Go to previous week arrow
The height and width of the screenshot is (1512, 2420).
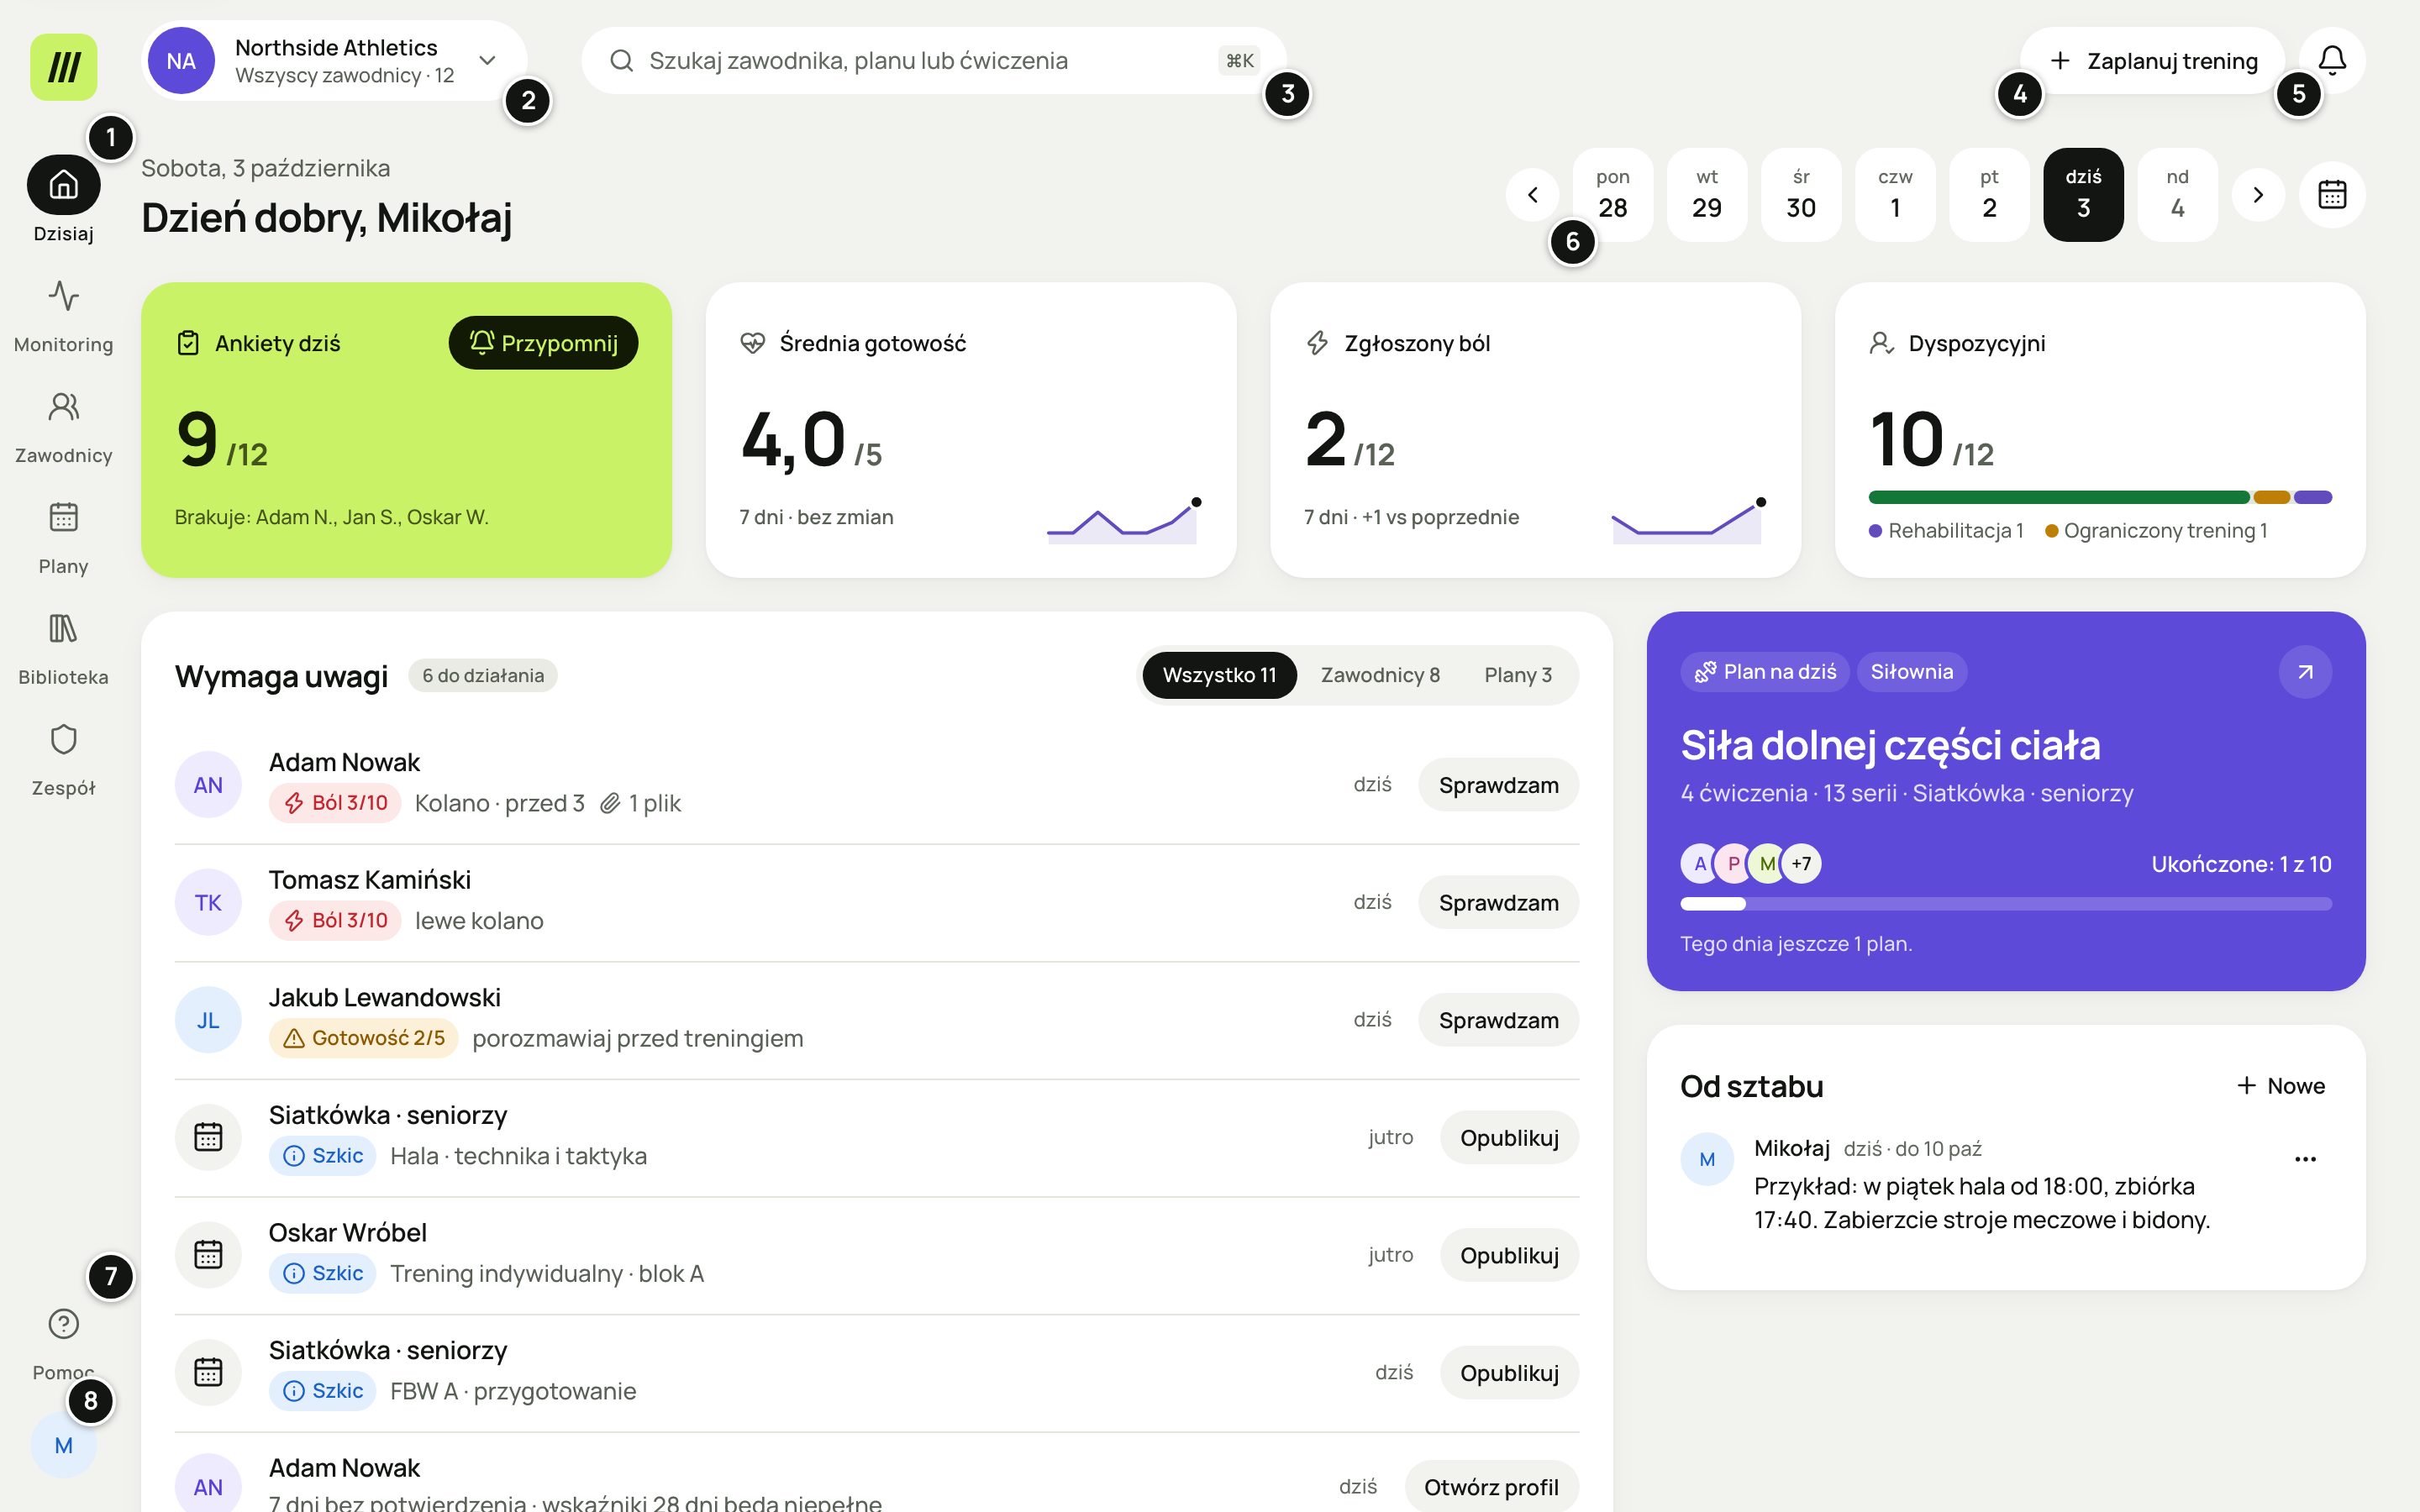click(x=1532, y=194)
